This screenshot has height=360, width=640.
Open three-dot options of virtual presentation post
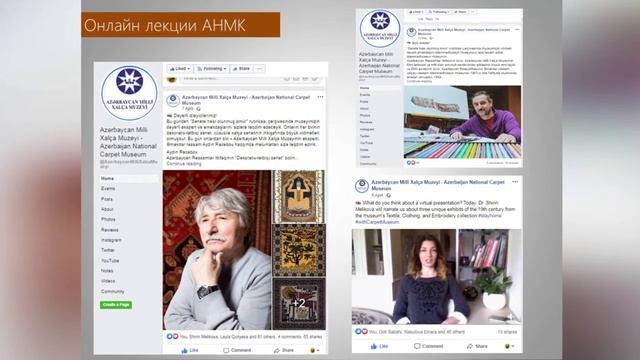pos(515,182)
